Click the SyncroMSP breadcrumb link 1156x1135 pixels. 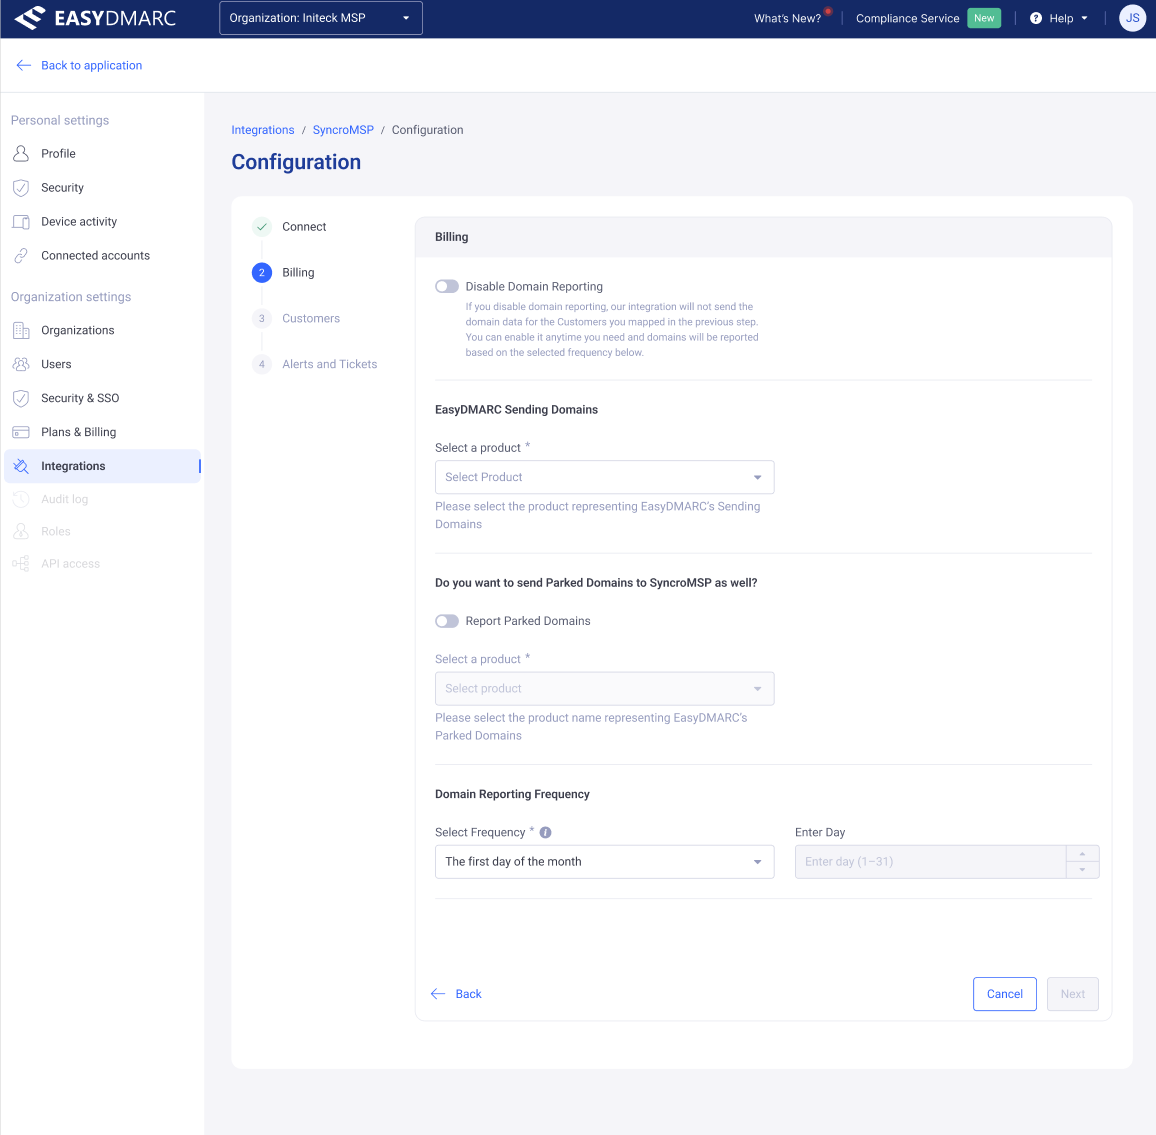coord(343,130)
